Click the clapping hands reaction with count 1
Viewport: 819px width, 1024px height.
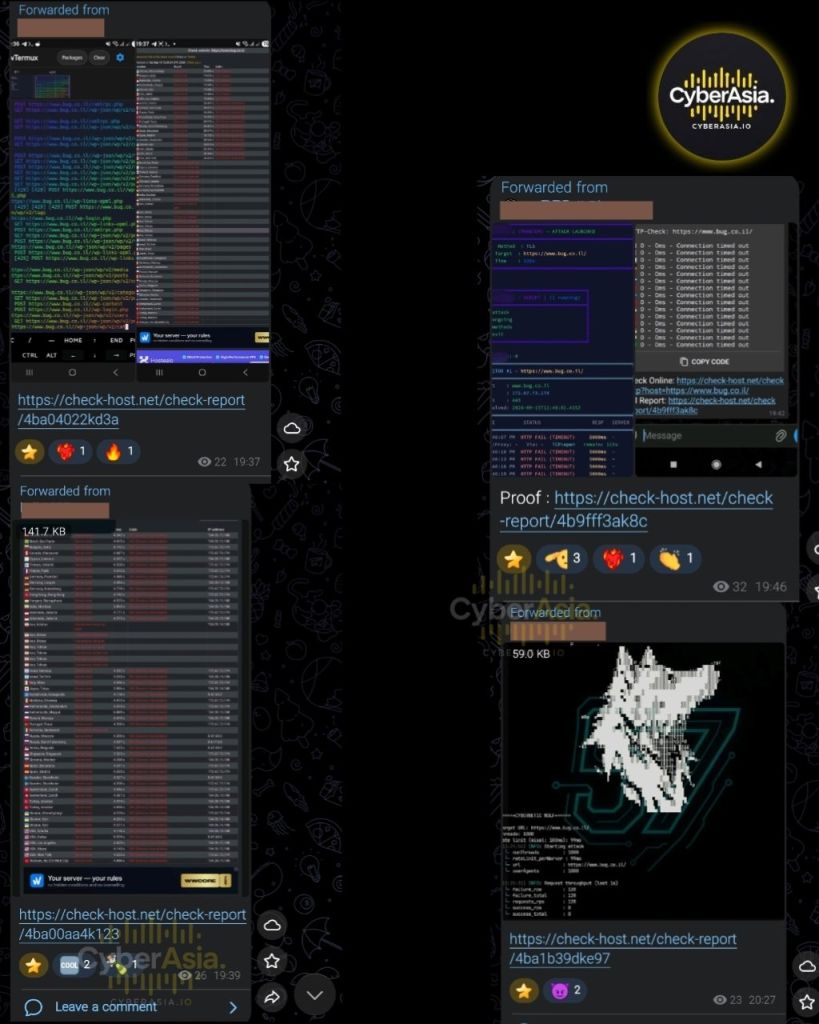tap(675, 558)
